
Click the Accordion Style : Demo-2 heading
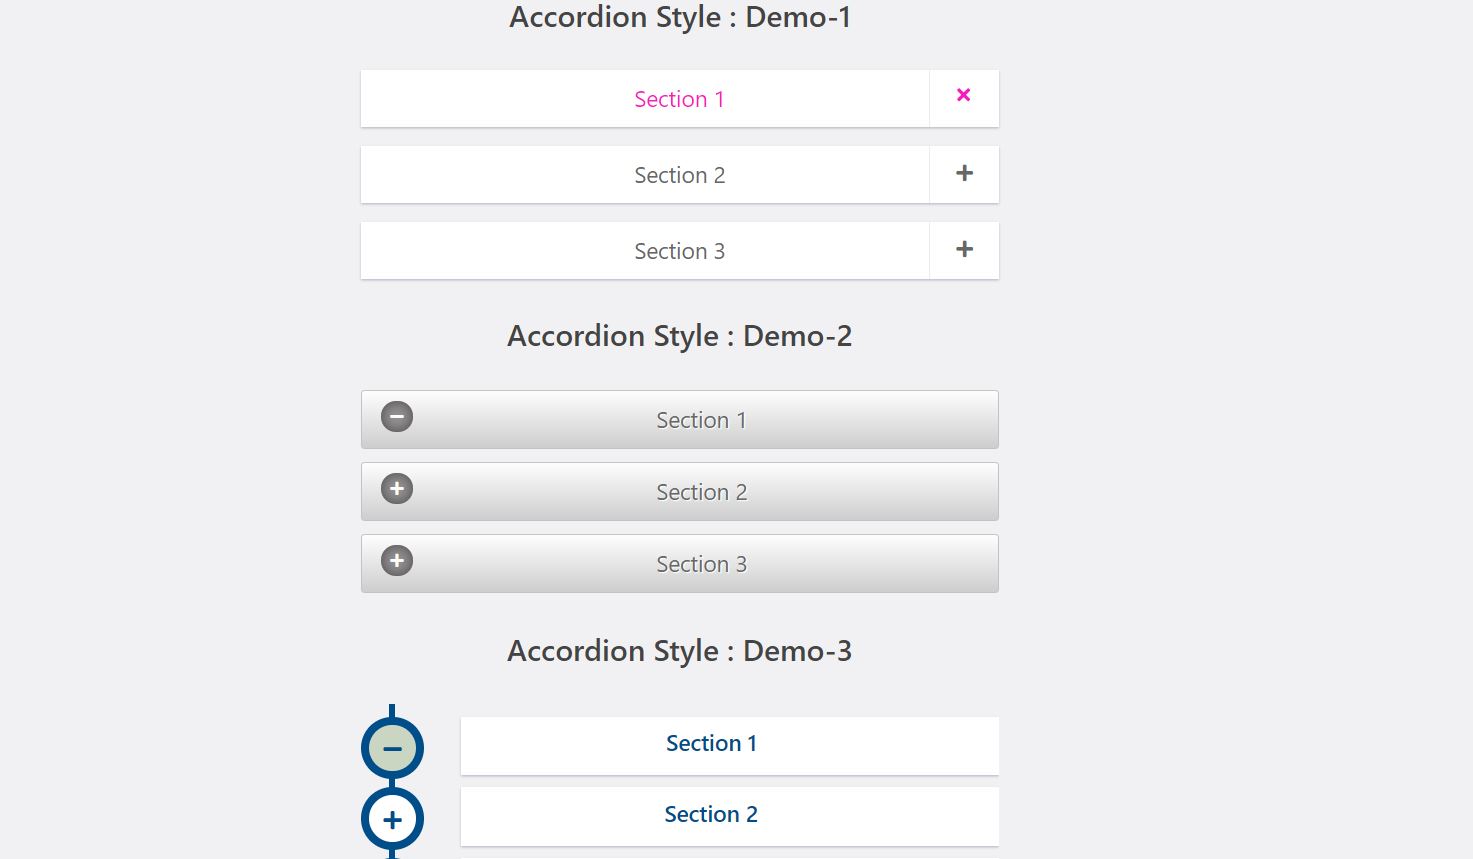(680, 336)
